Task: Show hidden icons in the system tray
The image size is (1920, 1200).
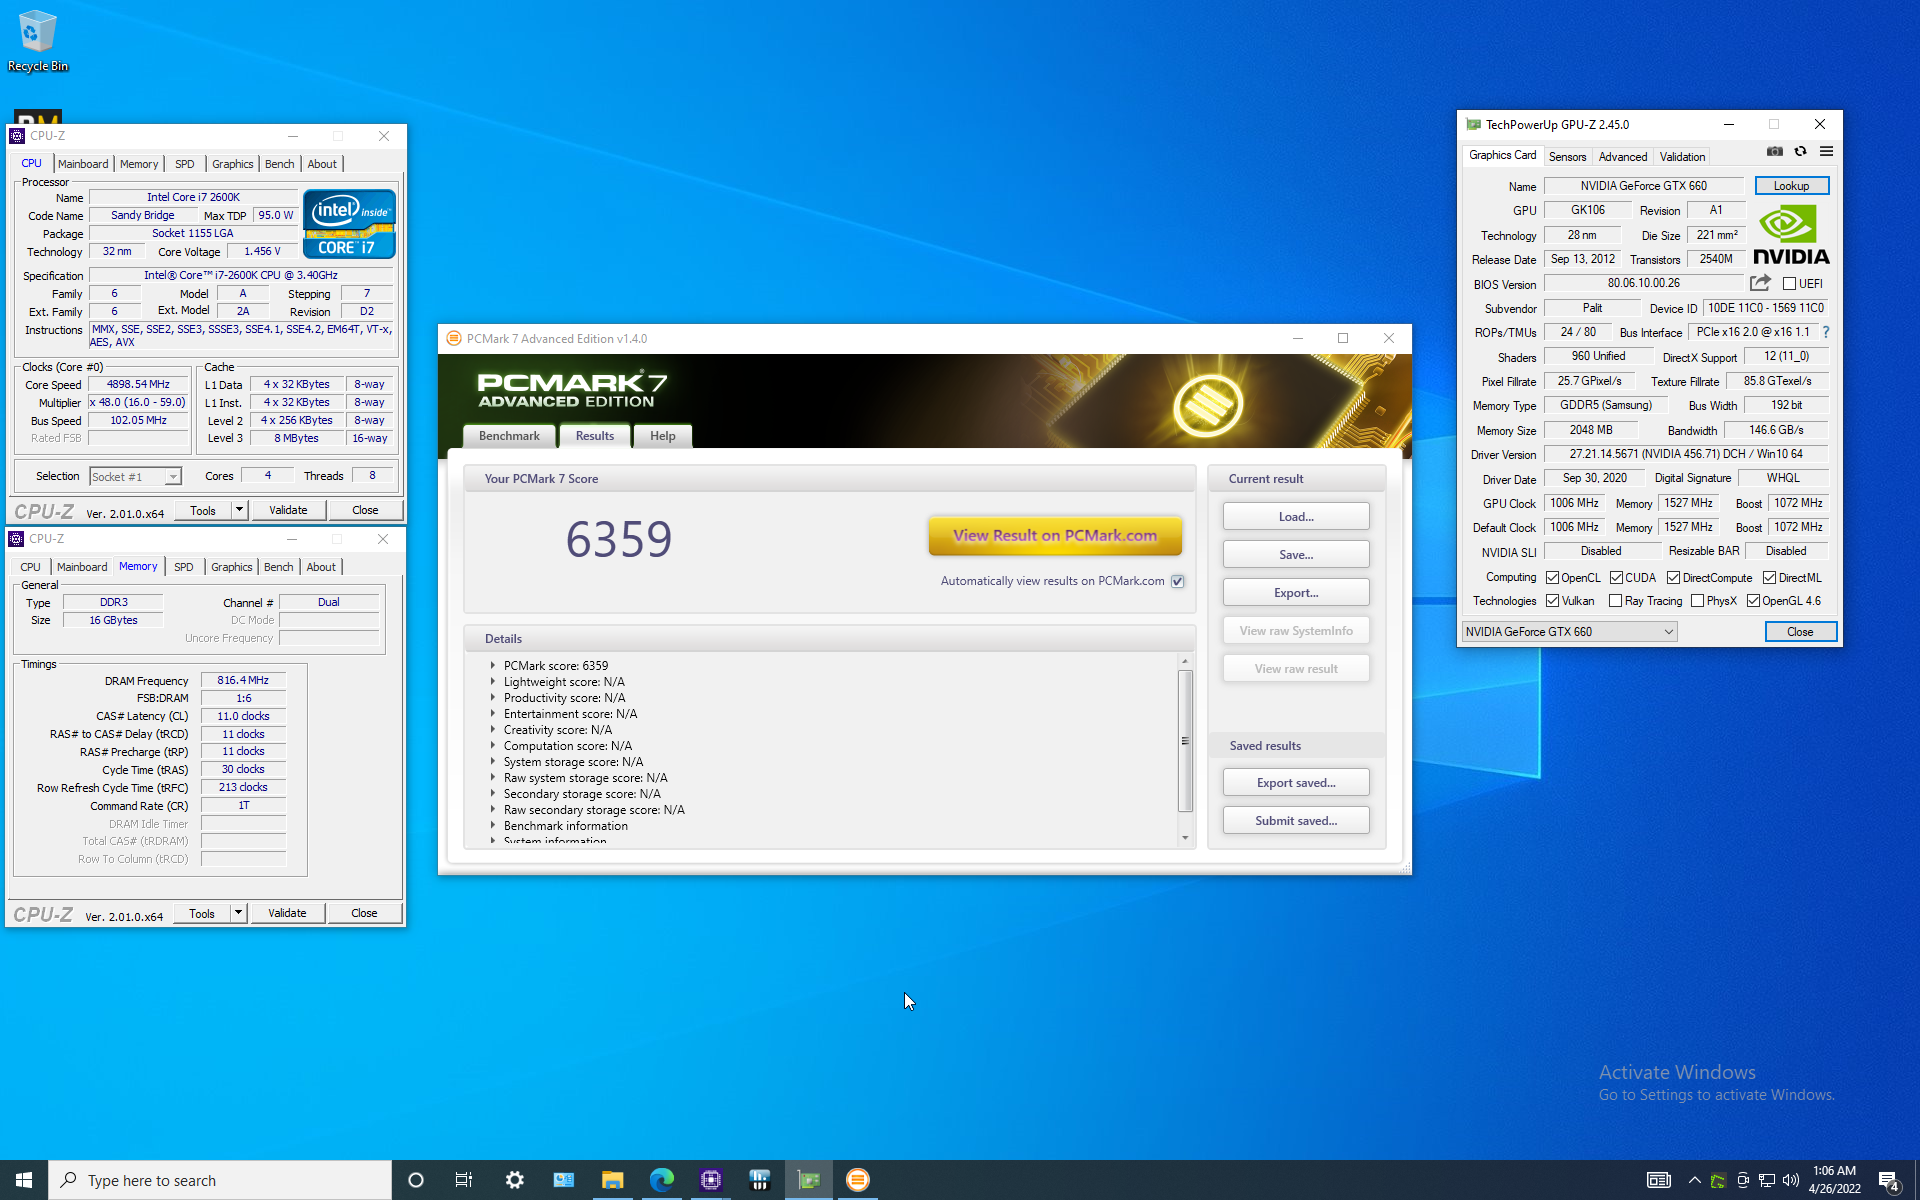Action: [x=1694, y=1180]
